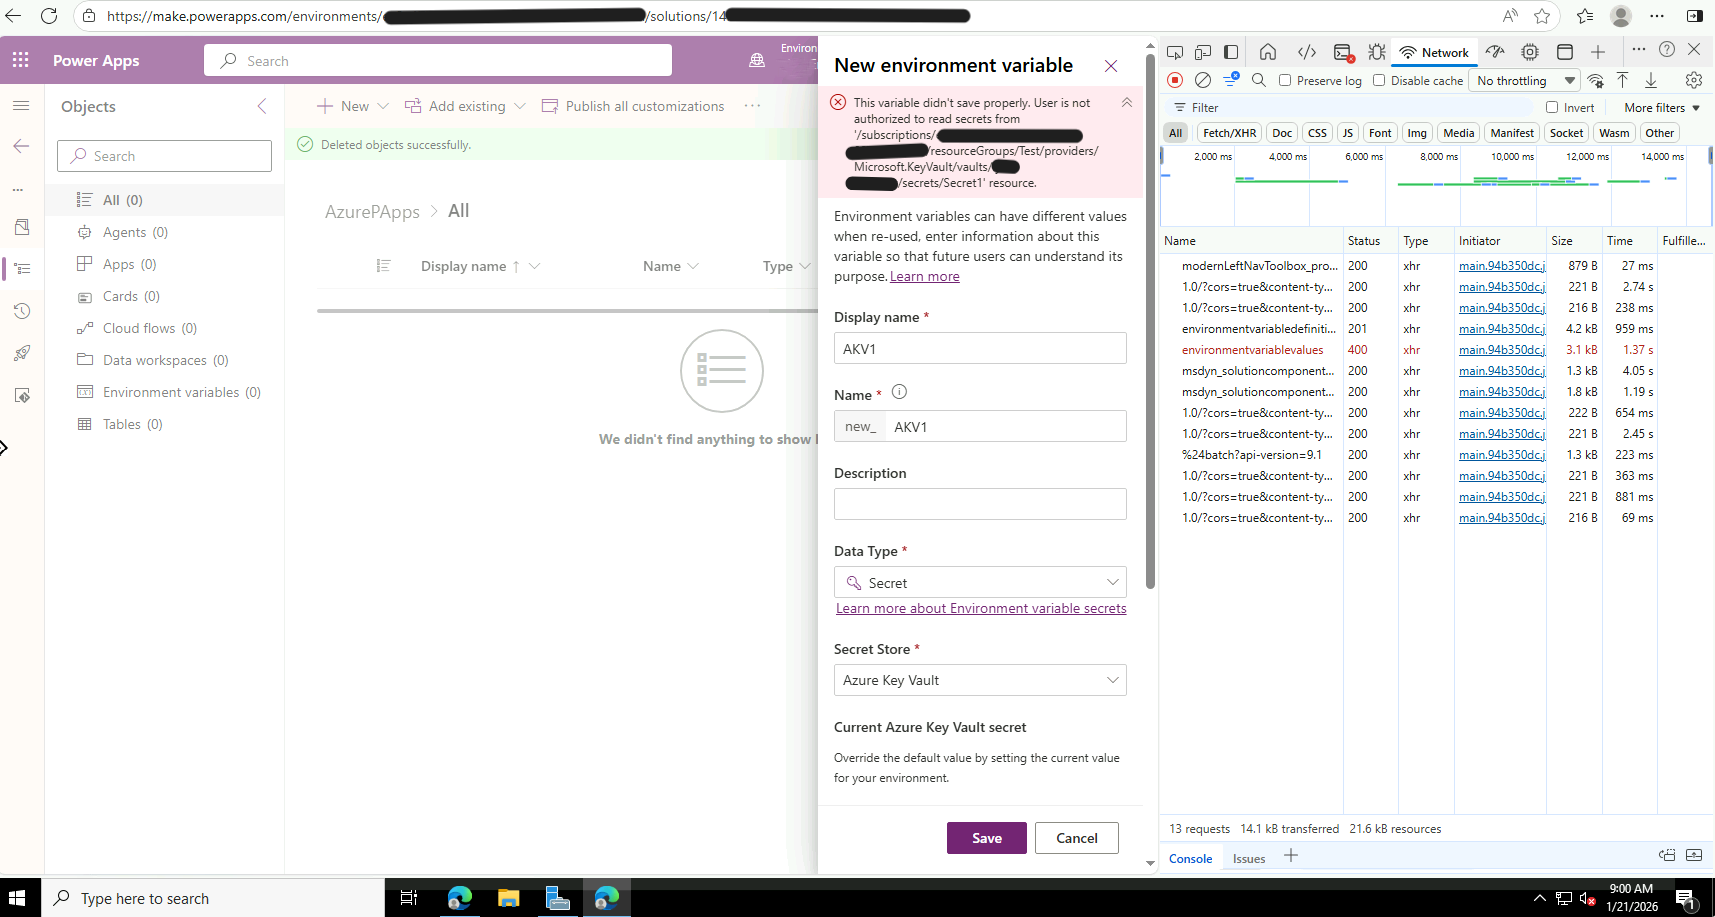Click the Name field info icon
Image resolution: width=1715 pixels, height=917 pixels.
[899, 392]
